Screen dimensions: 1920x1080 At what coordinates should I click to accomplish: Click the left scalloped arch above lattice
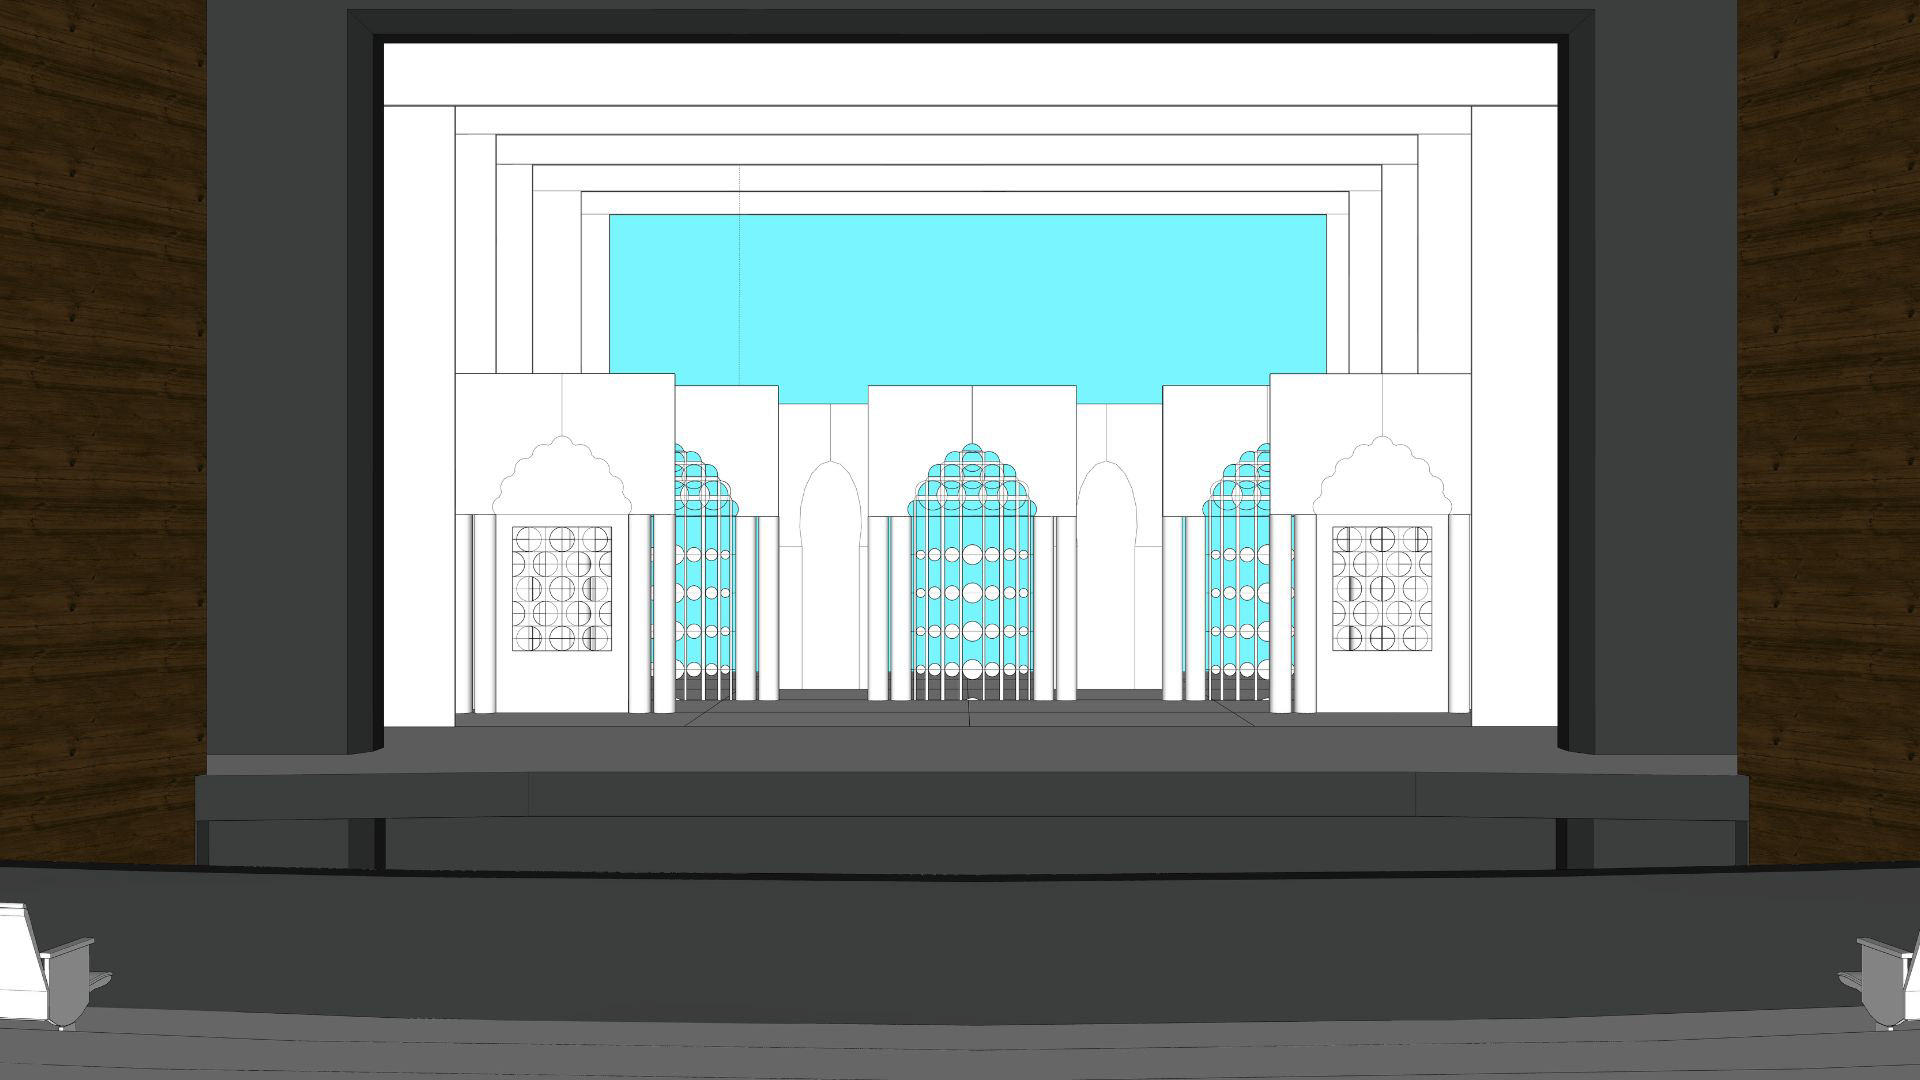point(562,478)
